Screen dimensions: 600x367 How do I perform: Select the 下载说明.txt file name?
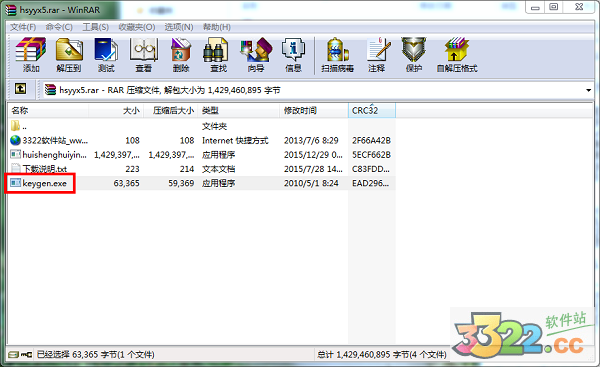click(x=45, y=169)
